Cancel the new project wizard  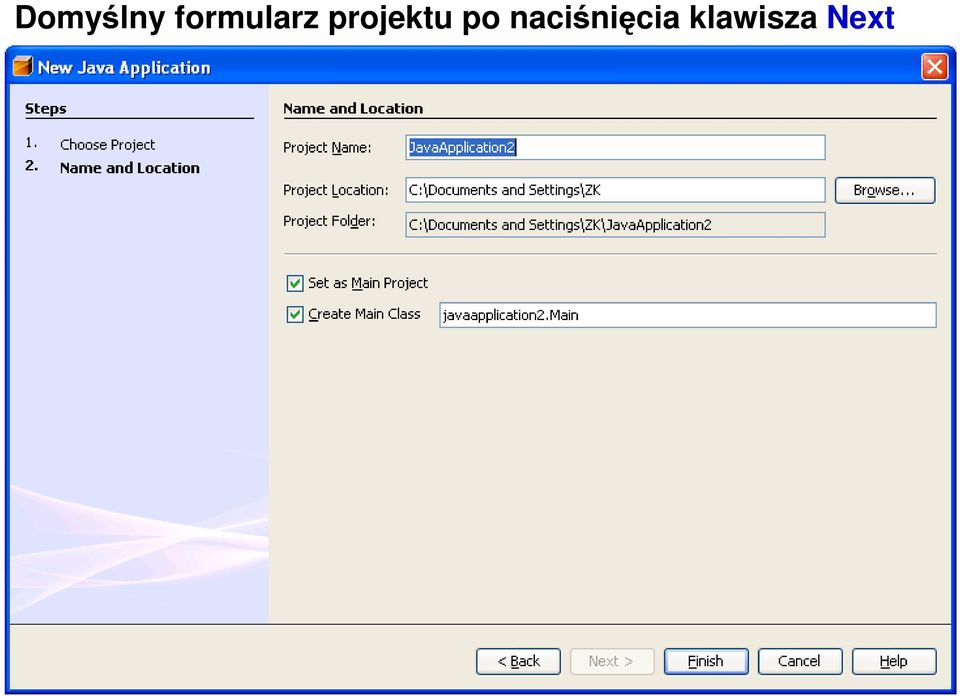[x=800, y=661]
